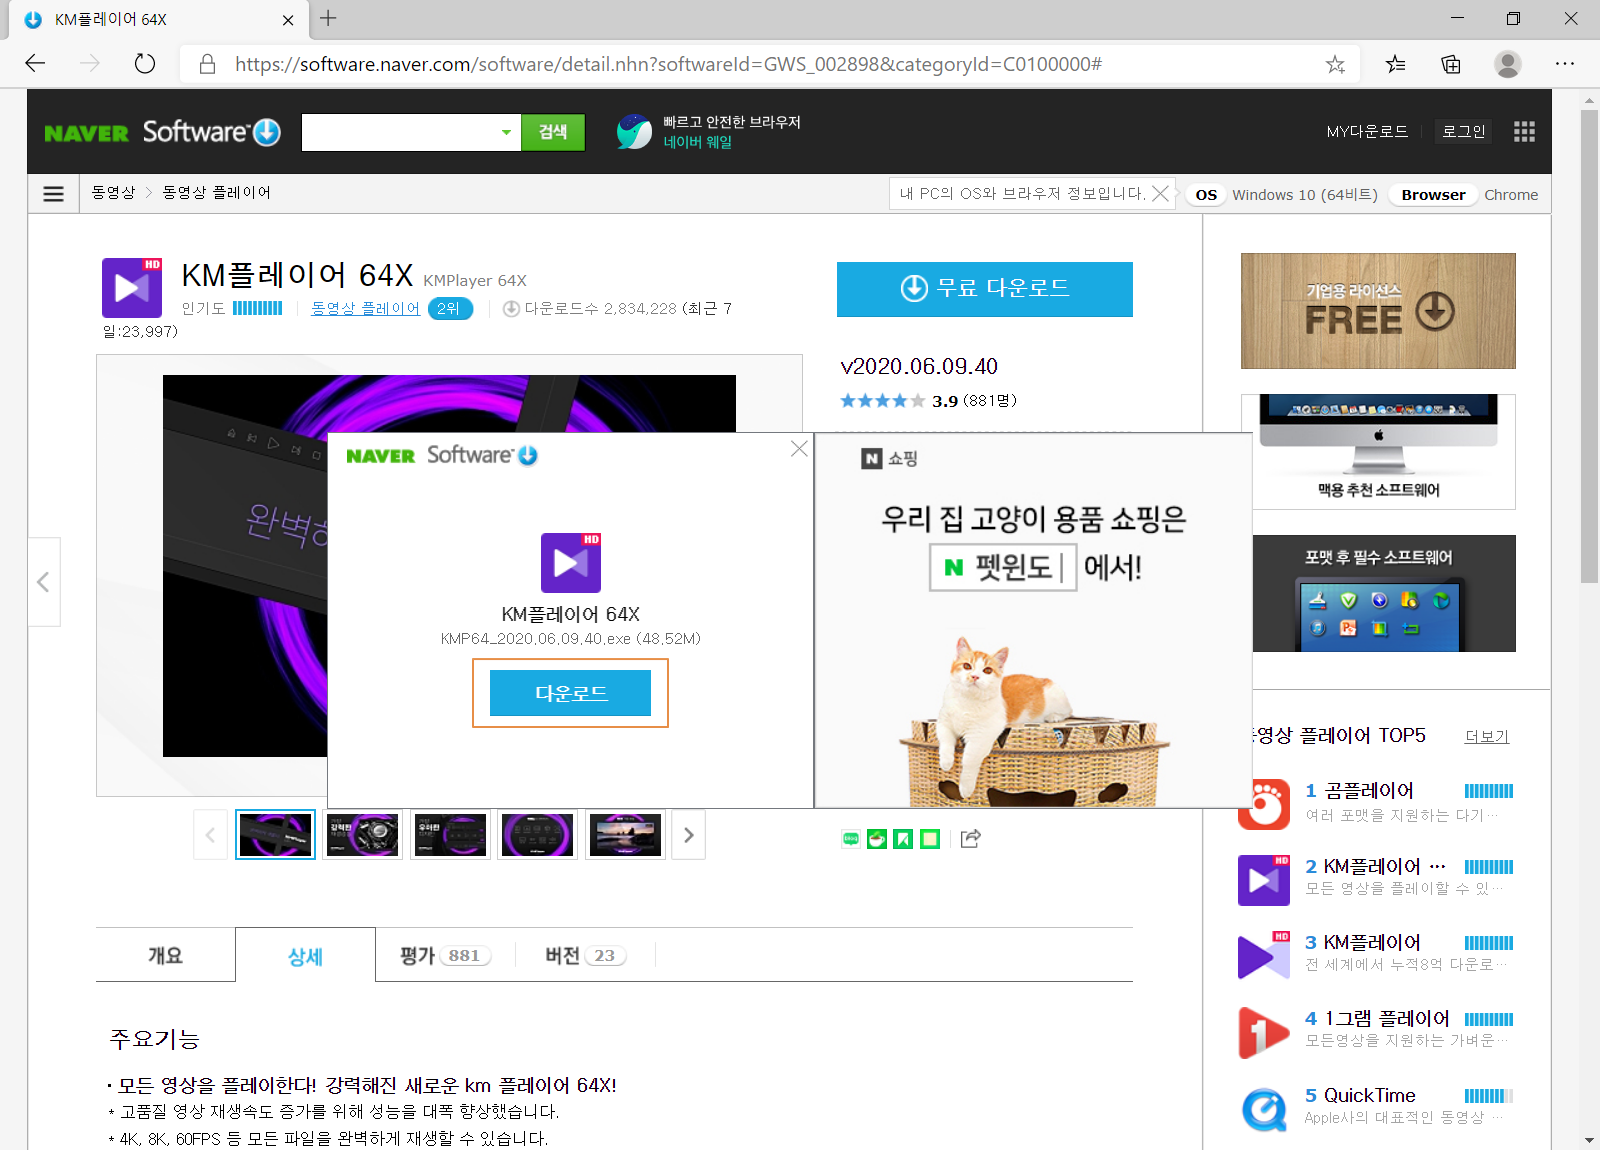Click the page vertical scrollbar
The height and width of the screenshot is (1150, 1600).
tap(1589, 346)
